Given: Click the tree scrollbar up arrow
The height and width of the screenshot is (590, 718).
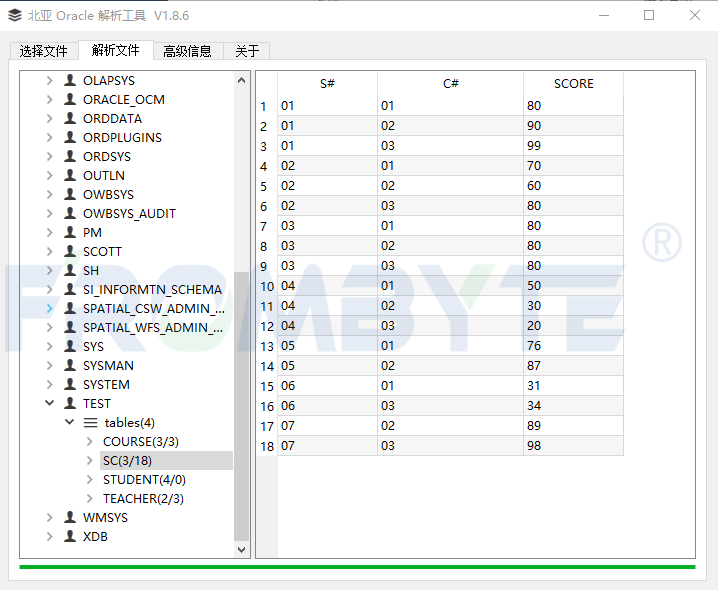Looking at the screenshot, I should (x=241, y=81).
